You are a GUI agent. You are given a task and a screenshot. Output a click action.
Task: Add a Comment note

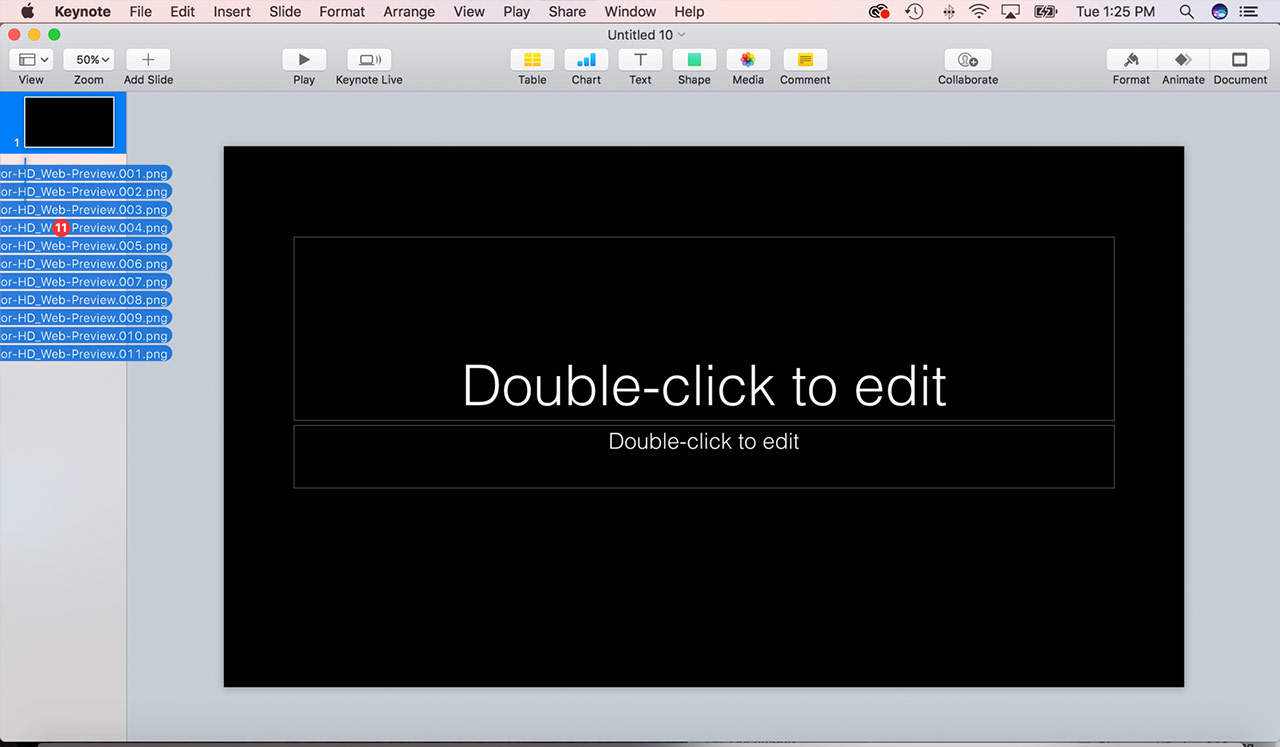805,60
